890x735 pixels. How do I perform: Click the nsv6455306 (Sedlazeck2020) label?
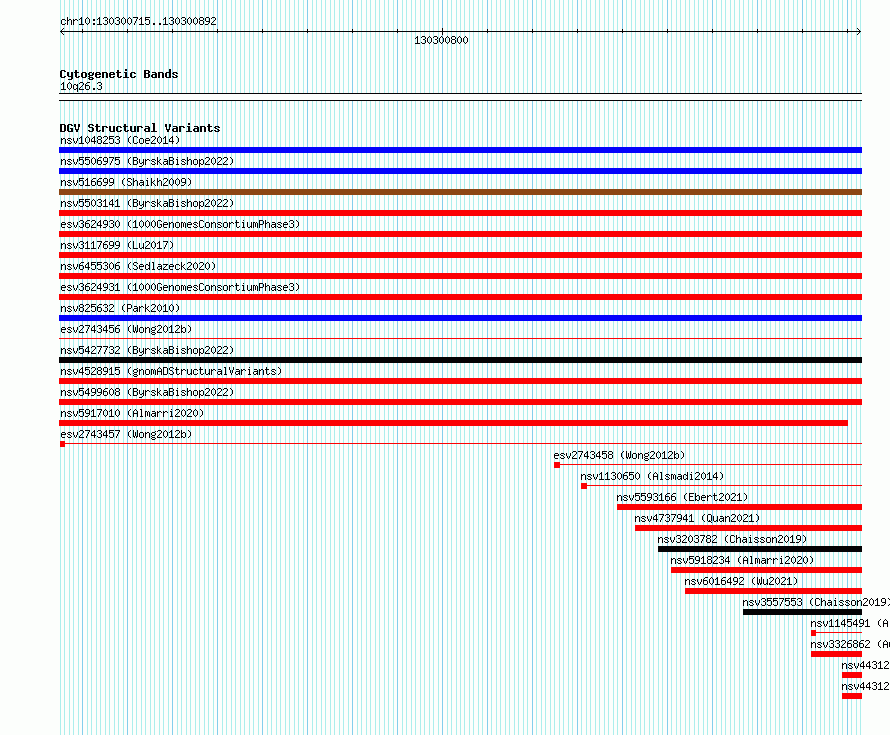138,266
